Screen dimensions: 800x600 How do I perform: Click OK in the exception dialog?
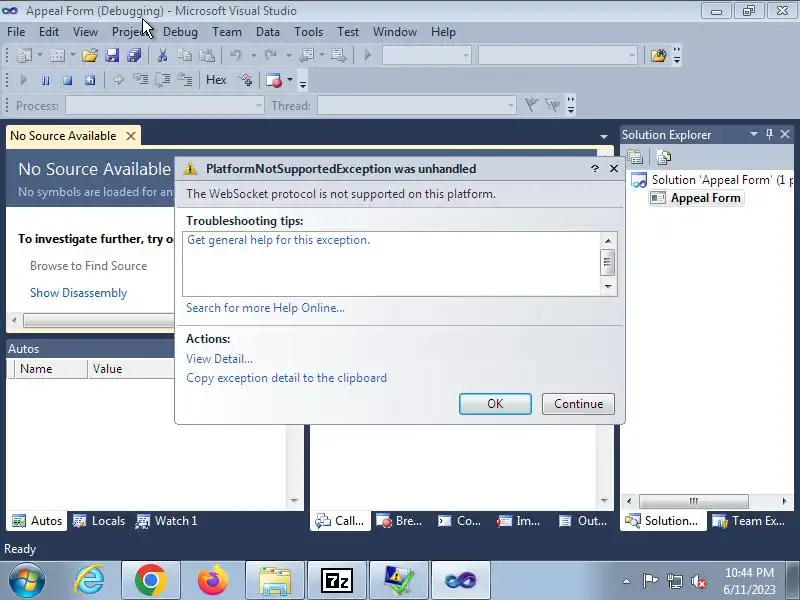(x=495, y=404)
